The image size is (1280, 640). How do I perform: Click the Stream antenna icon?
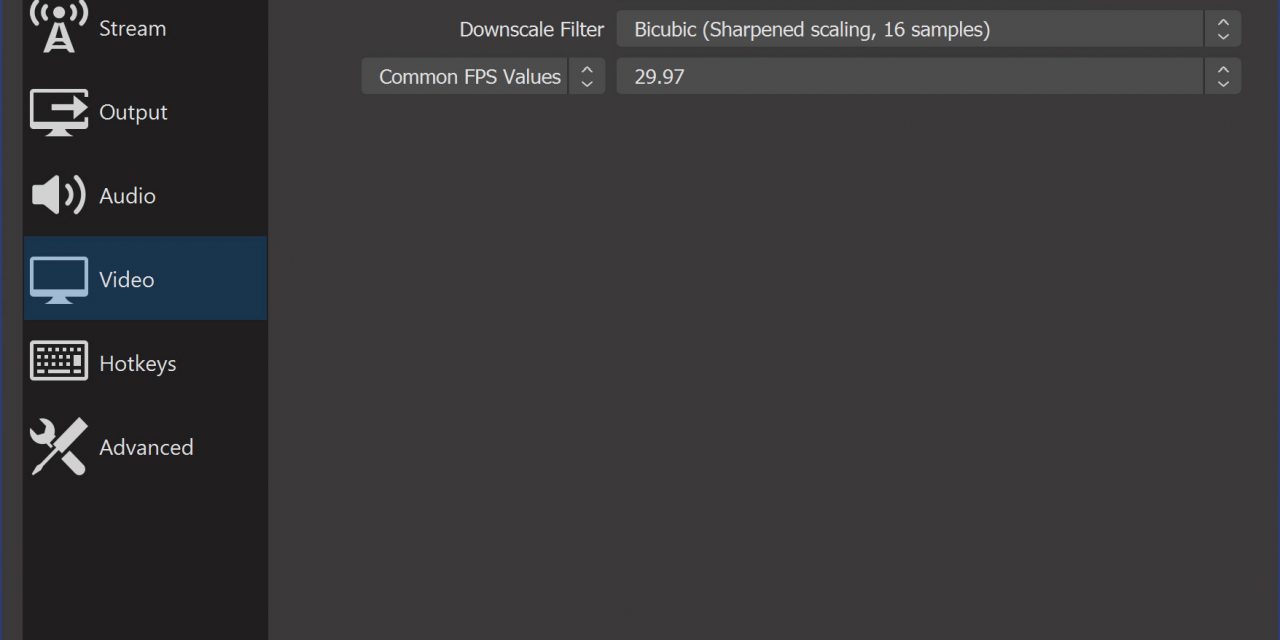click(59, 26)
